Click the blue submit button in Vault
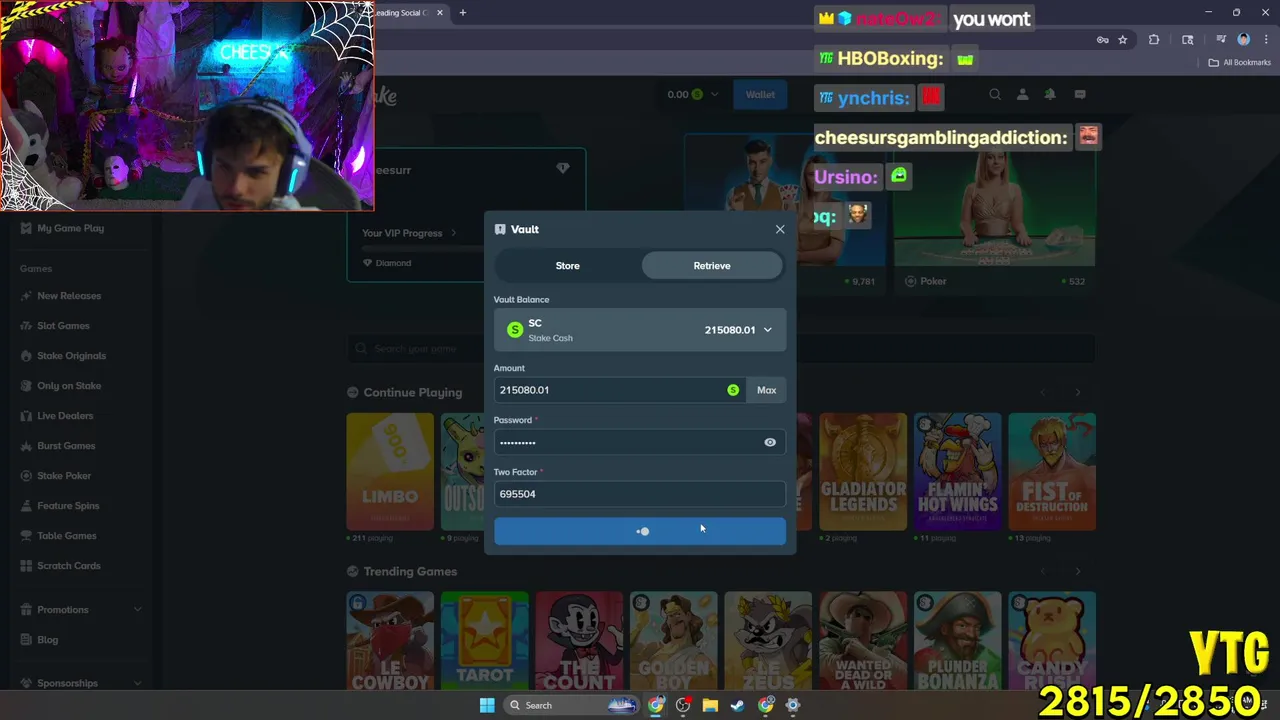 (x=640, y=531)
